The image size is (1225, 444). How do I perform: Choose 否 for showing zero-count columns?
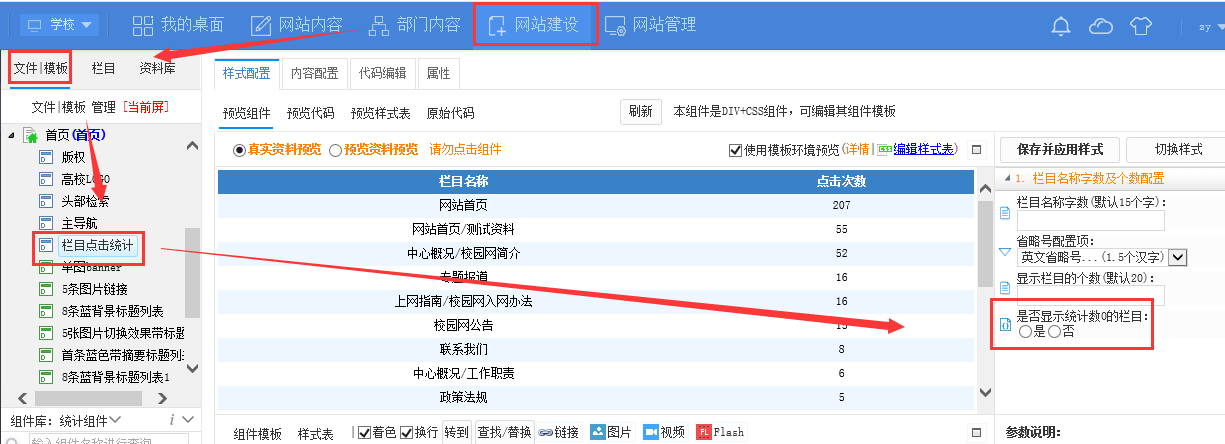point(1053,332)
